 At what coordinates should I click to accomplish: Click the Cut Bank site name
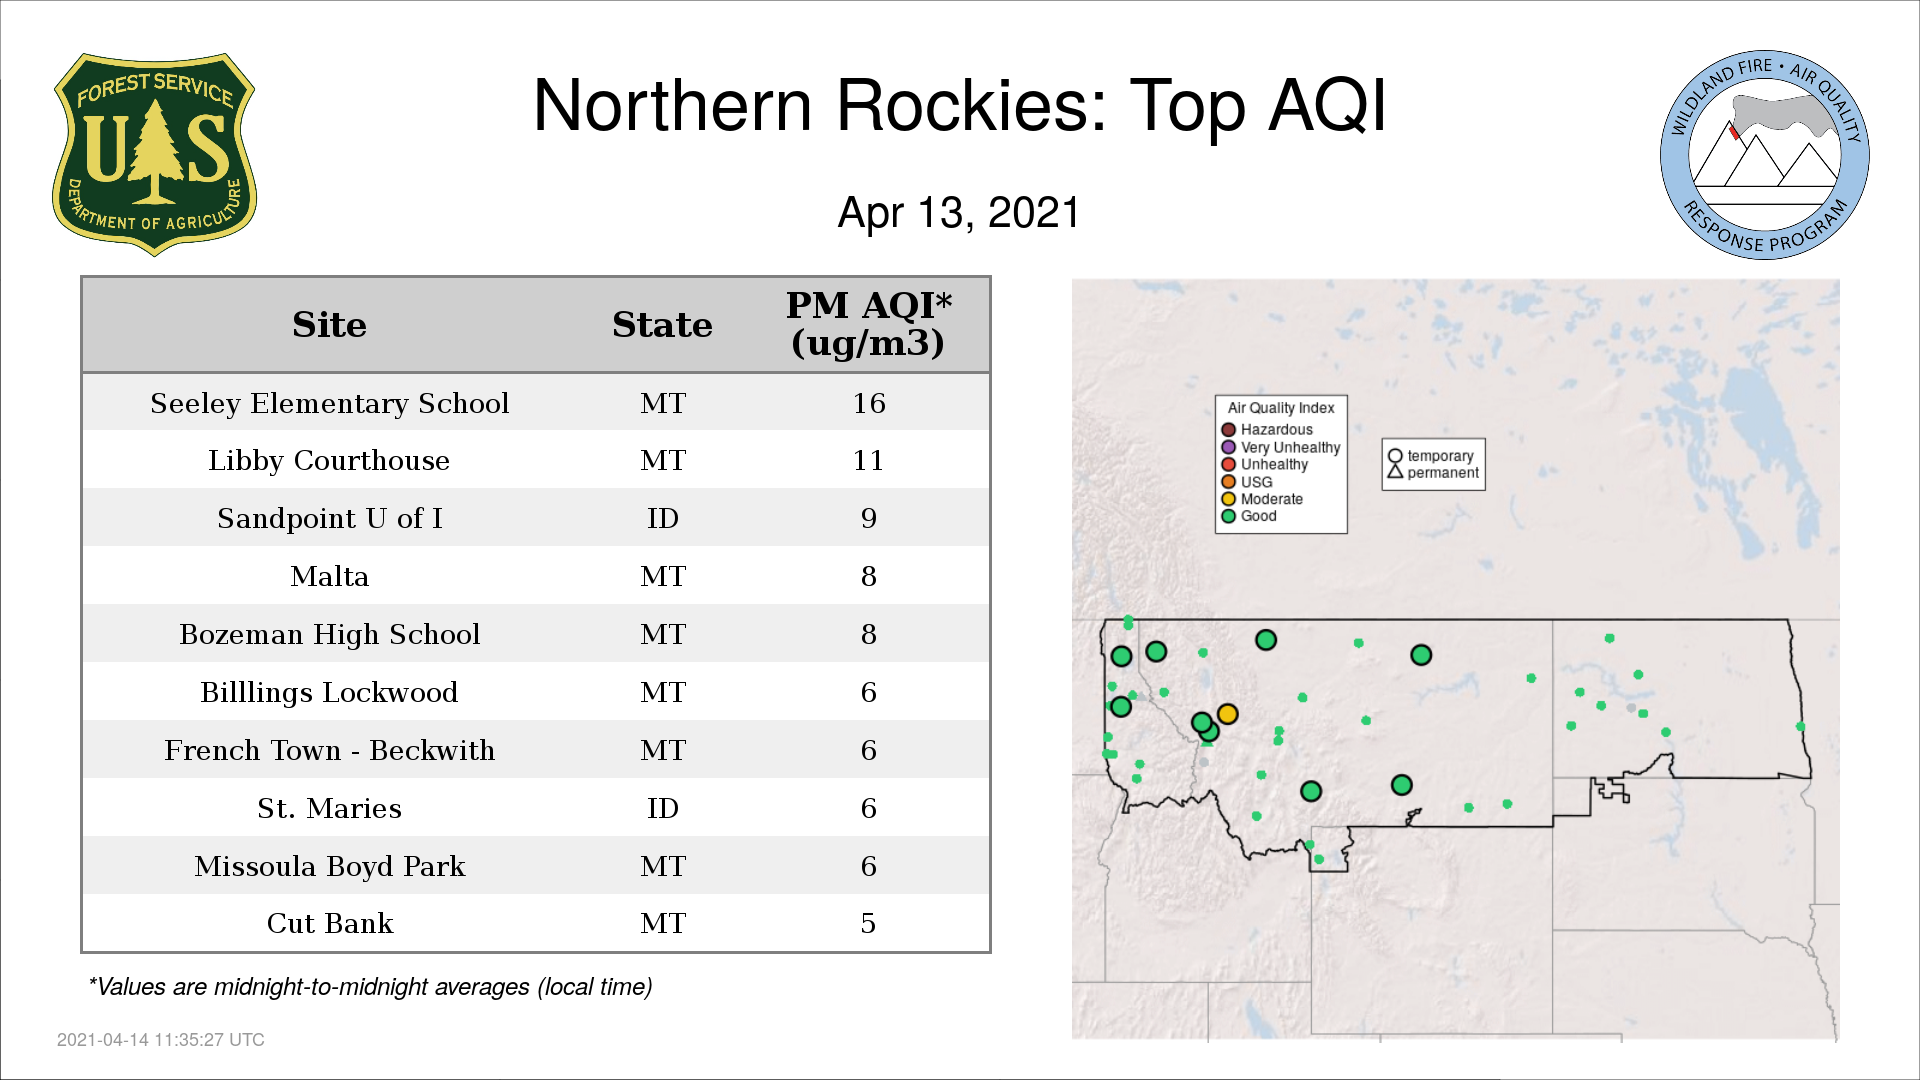[x=329, y=923]
